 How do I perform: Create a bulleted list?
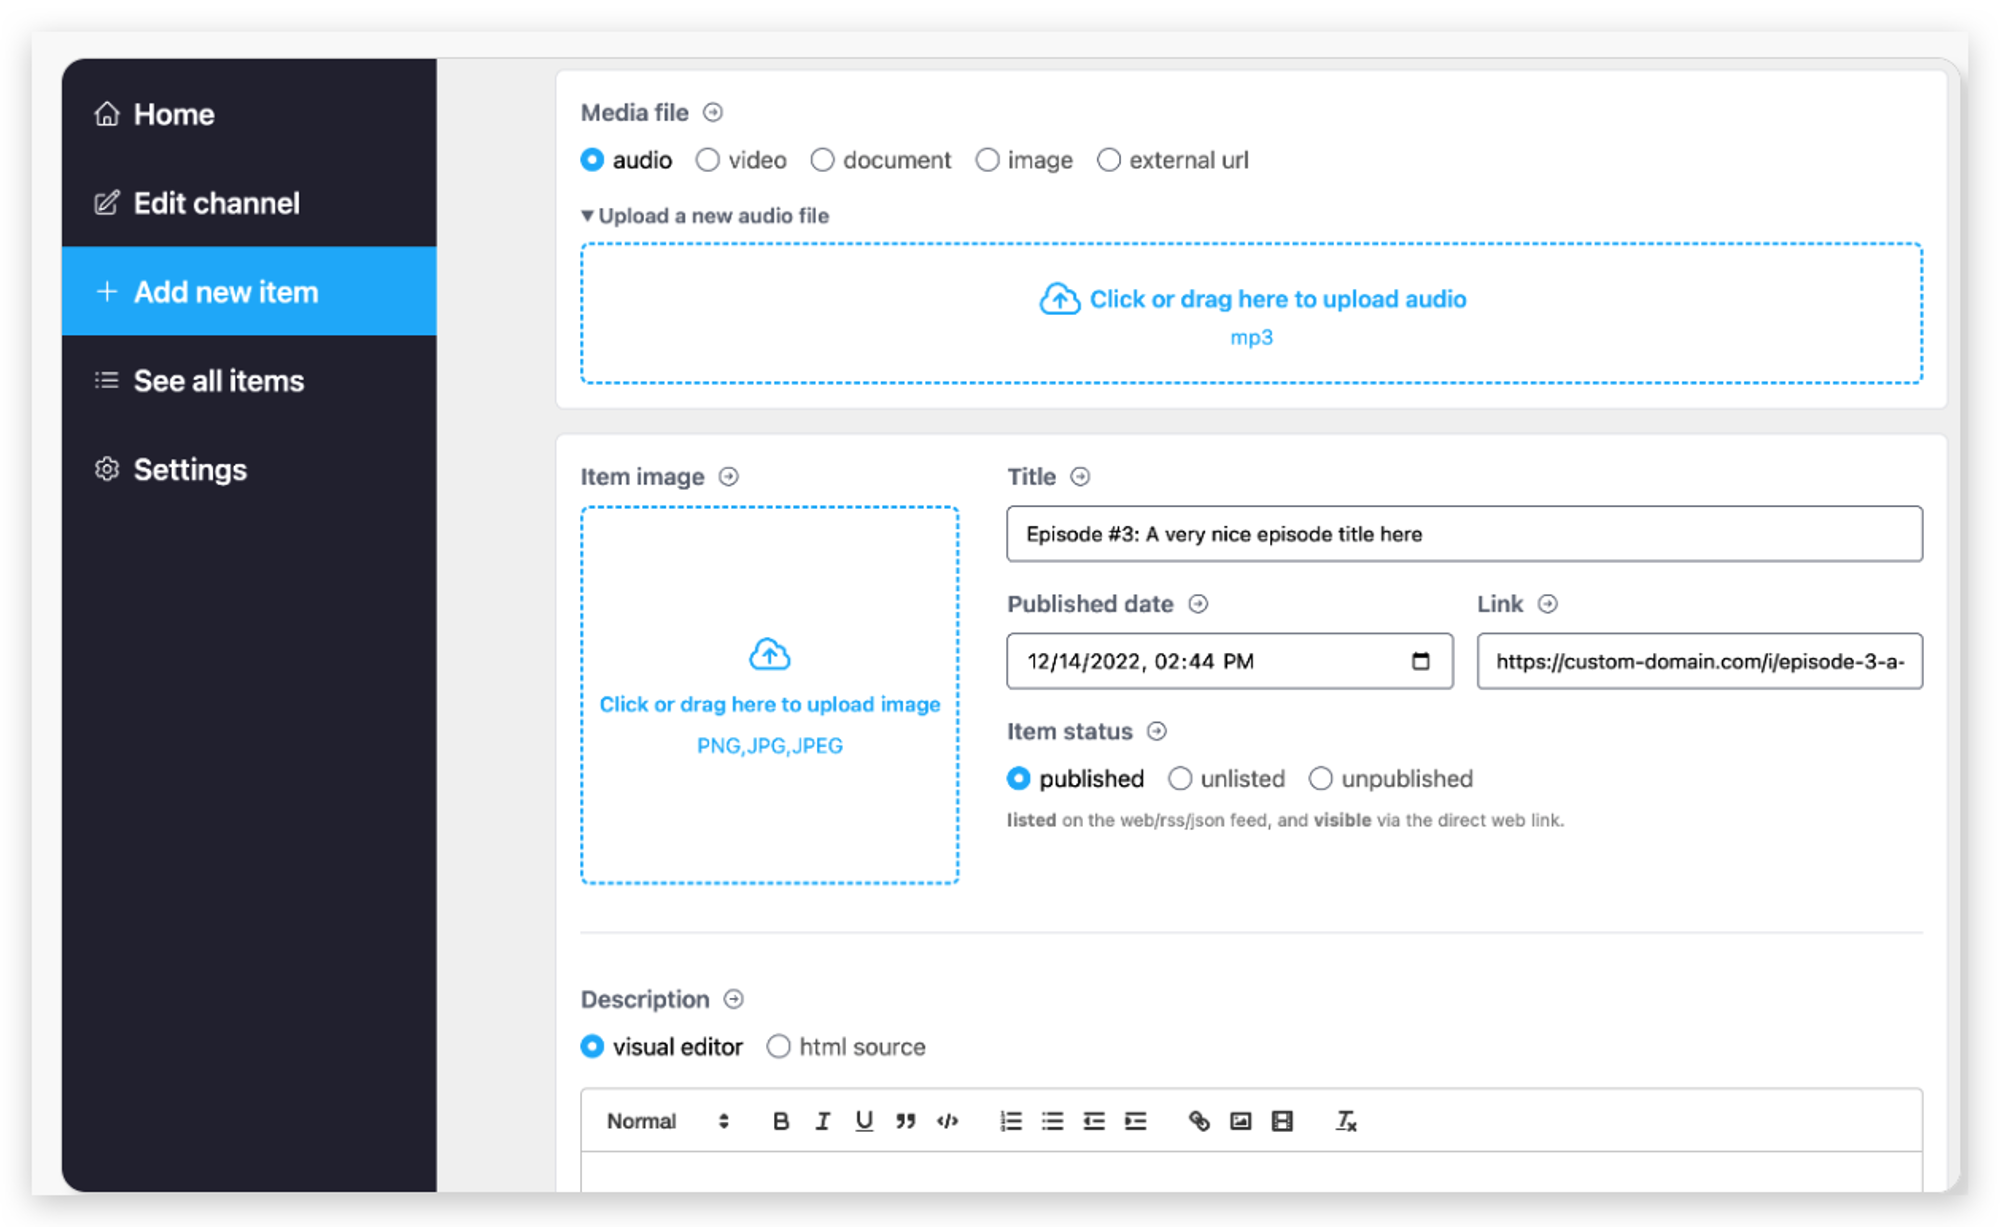tap(1052, 1121)
